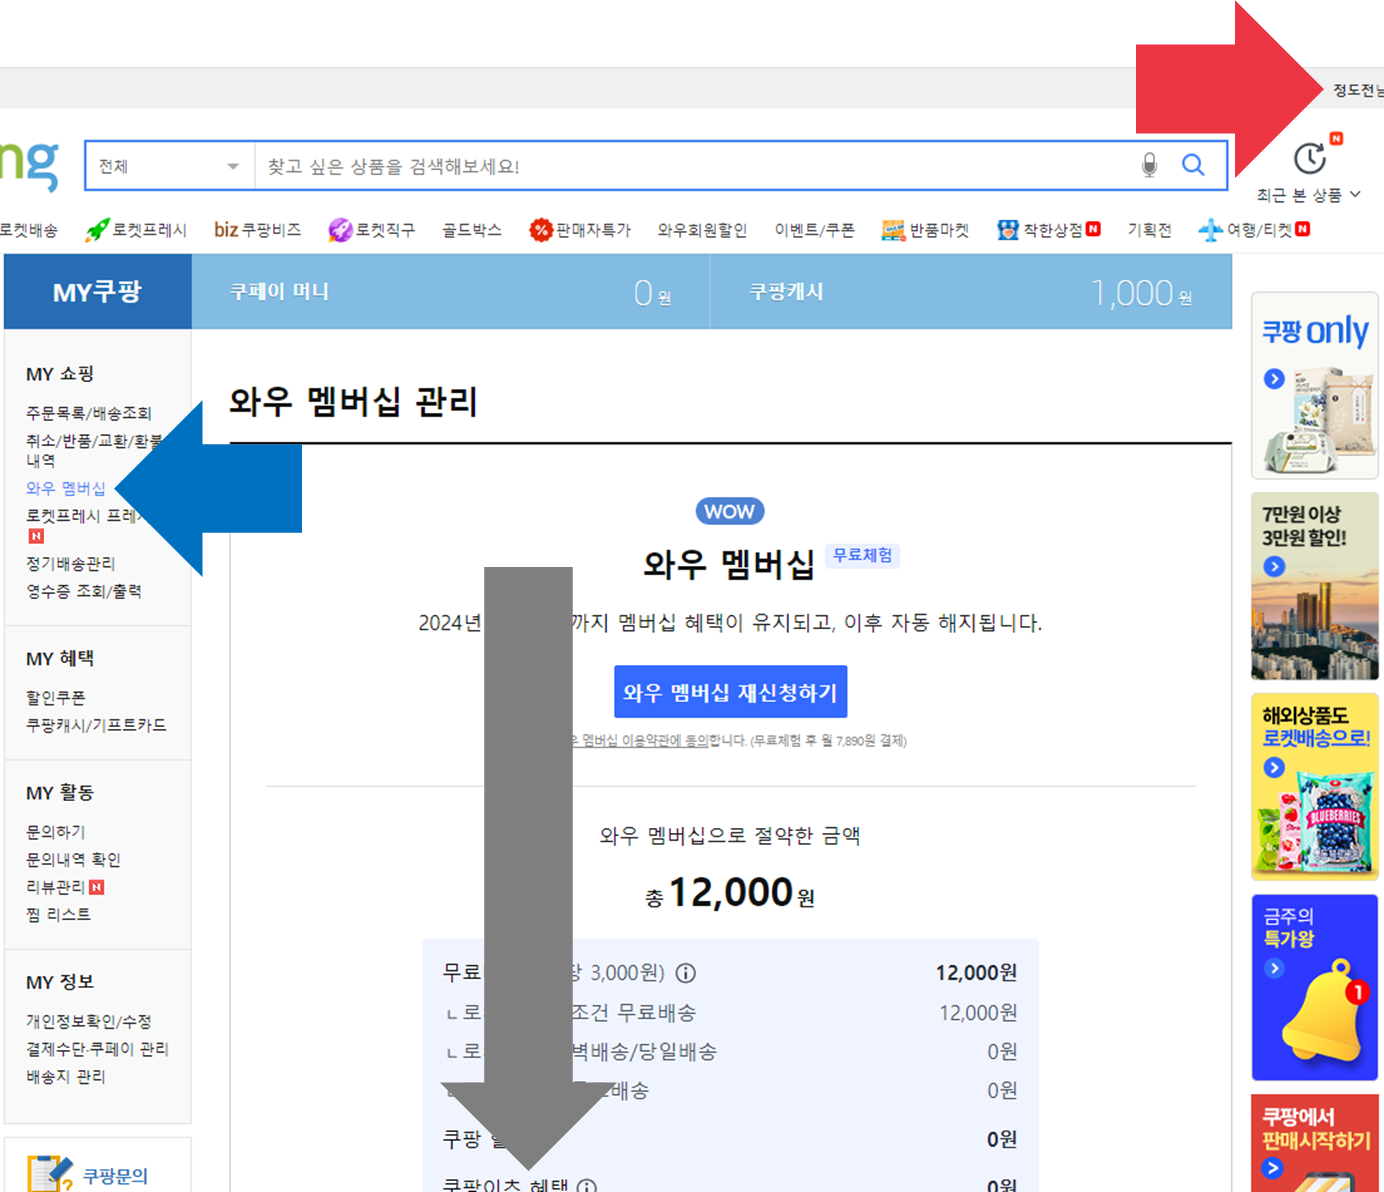The height and width of the screenshot is (1192, 1384).
Task: Open the 판매자특가 menu
Action: pos(593,230)
